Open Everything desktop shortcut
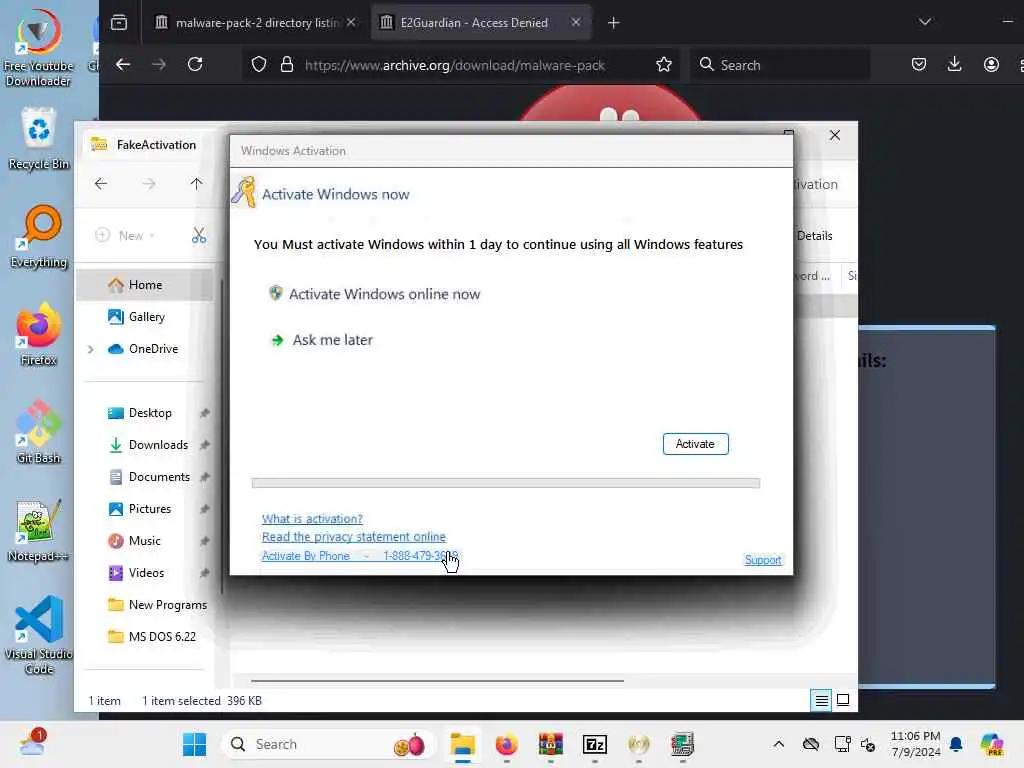 [x=39, y=238]
